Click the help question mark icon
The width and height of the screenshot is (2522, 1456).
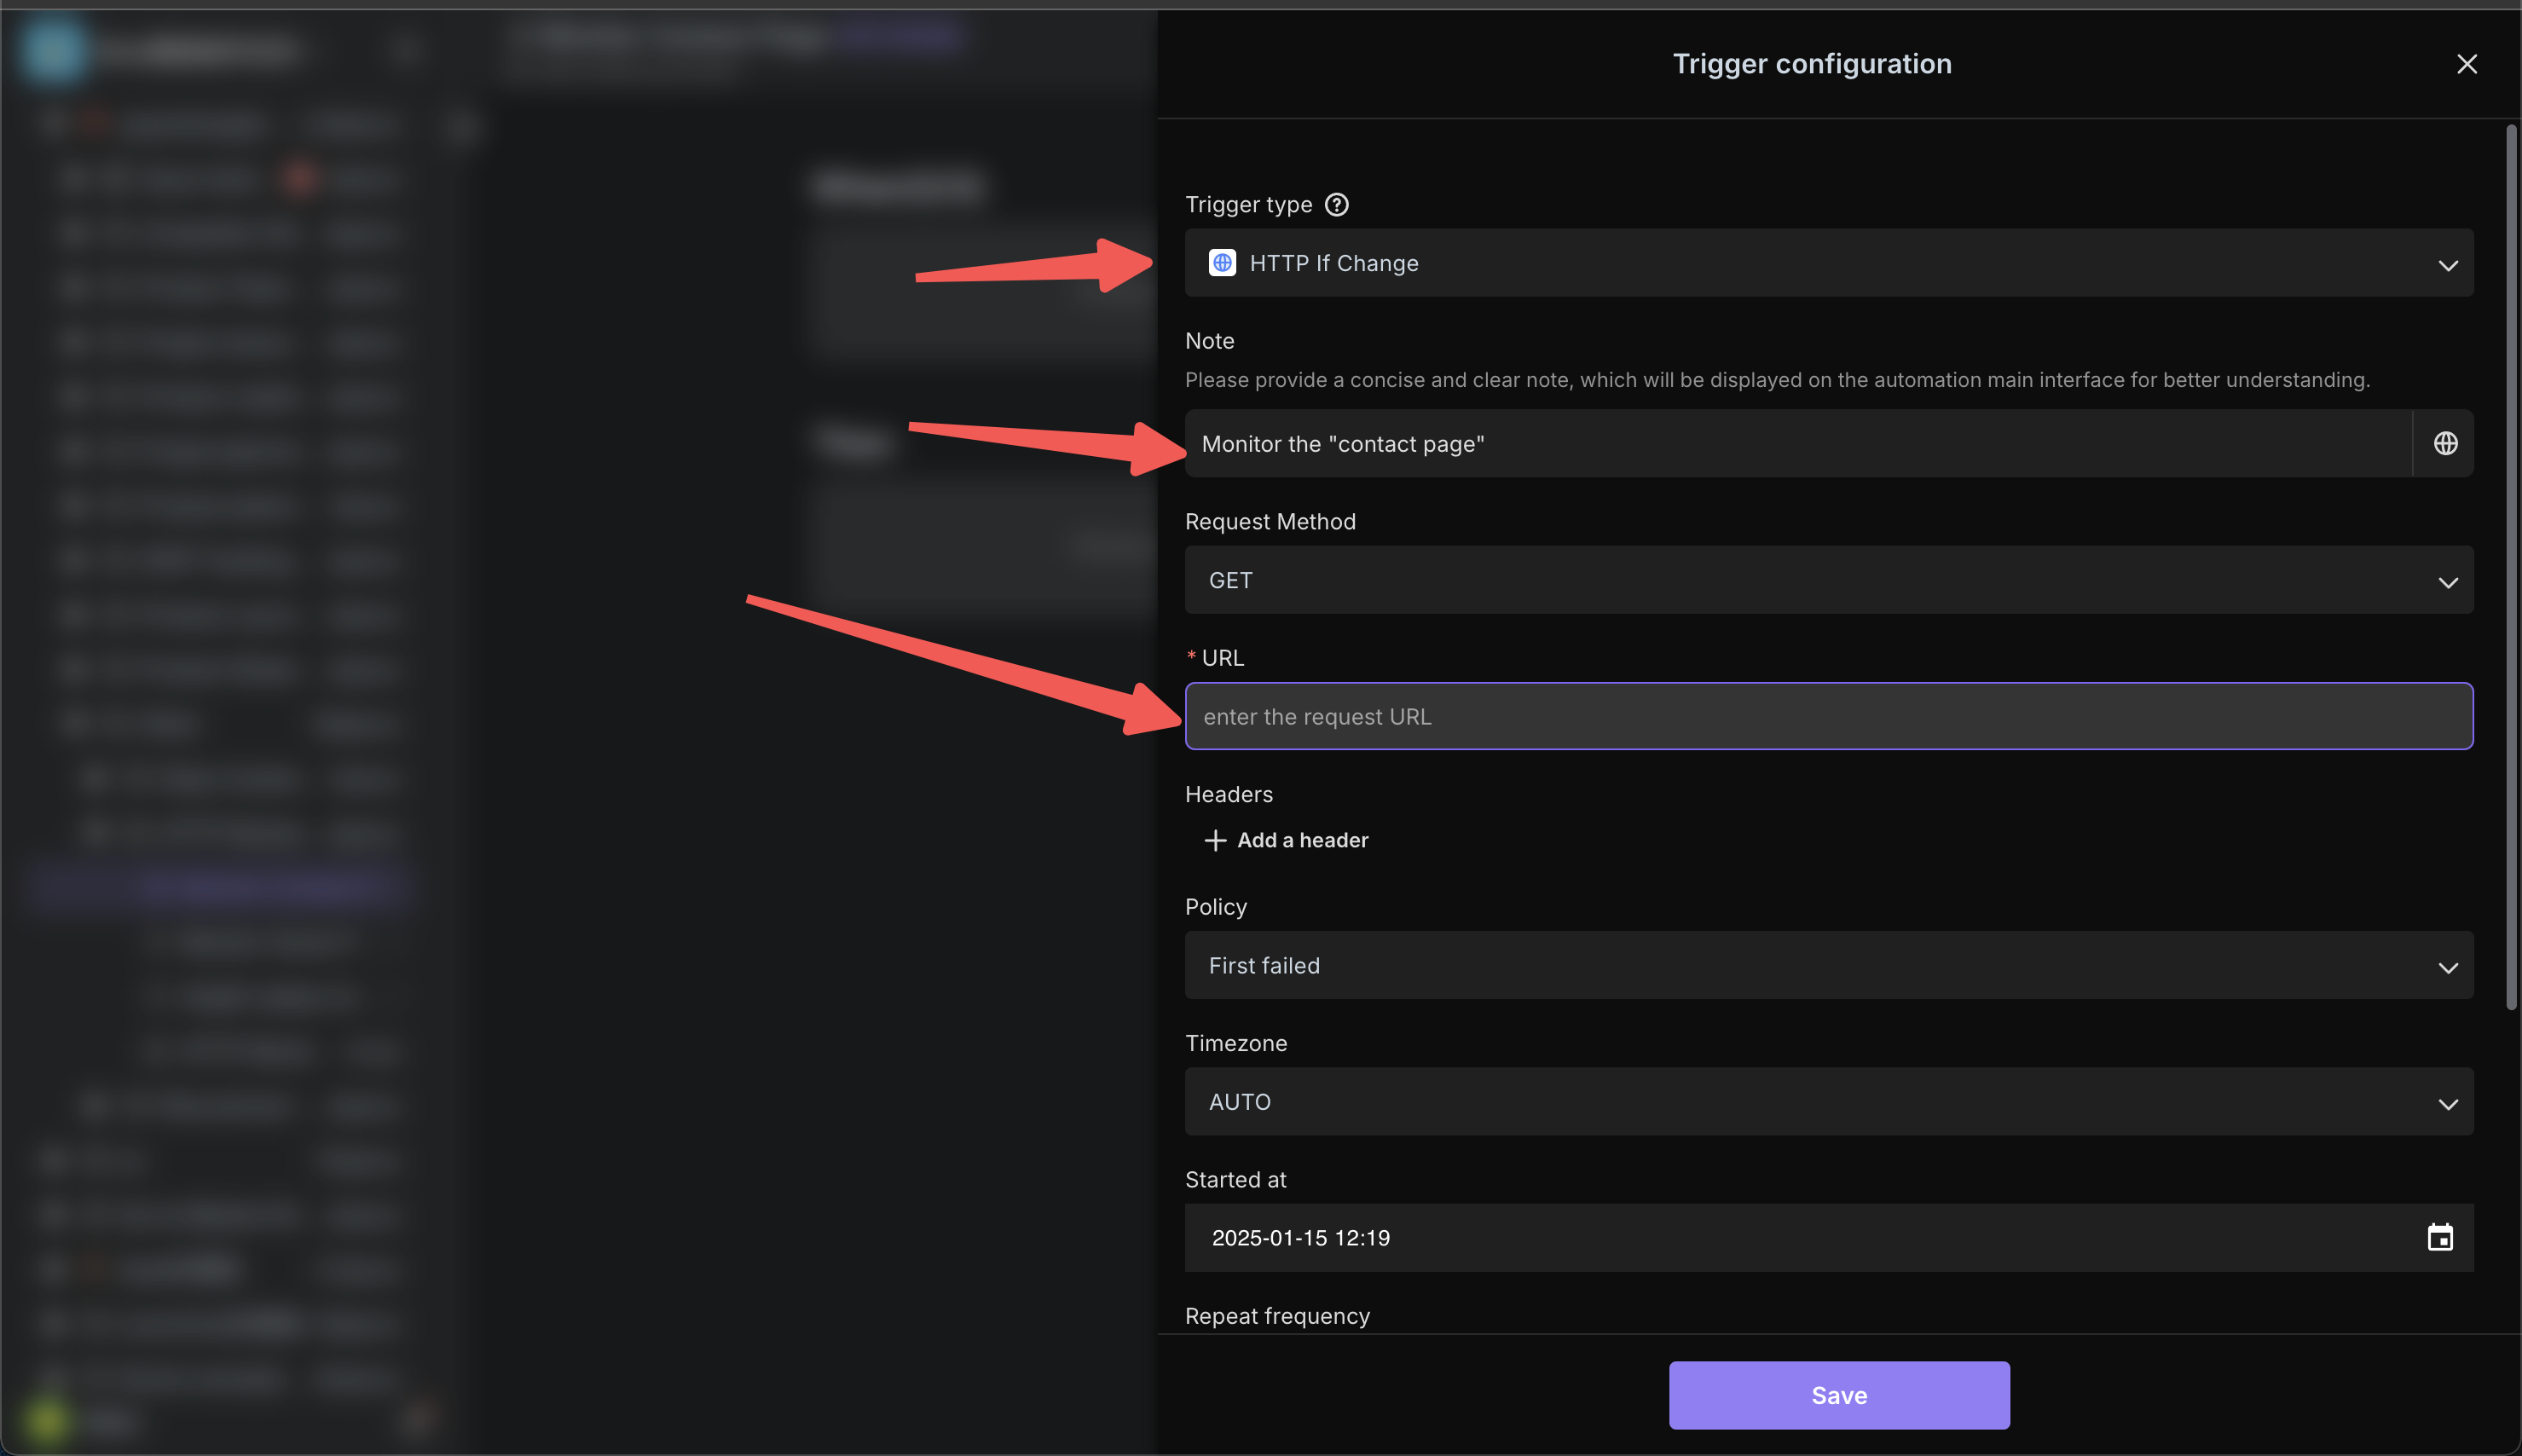(x=1336, y=205)
